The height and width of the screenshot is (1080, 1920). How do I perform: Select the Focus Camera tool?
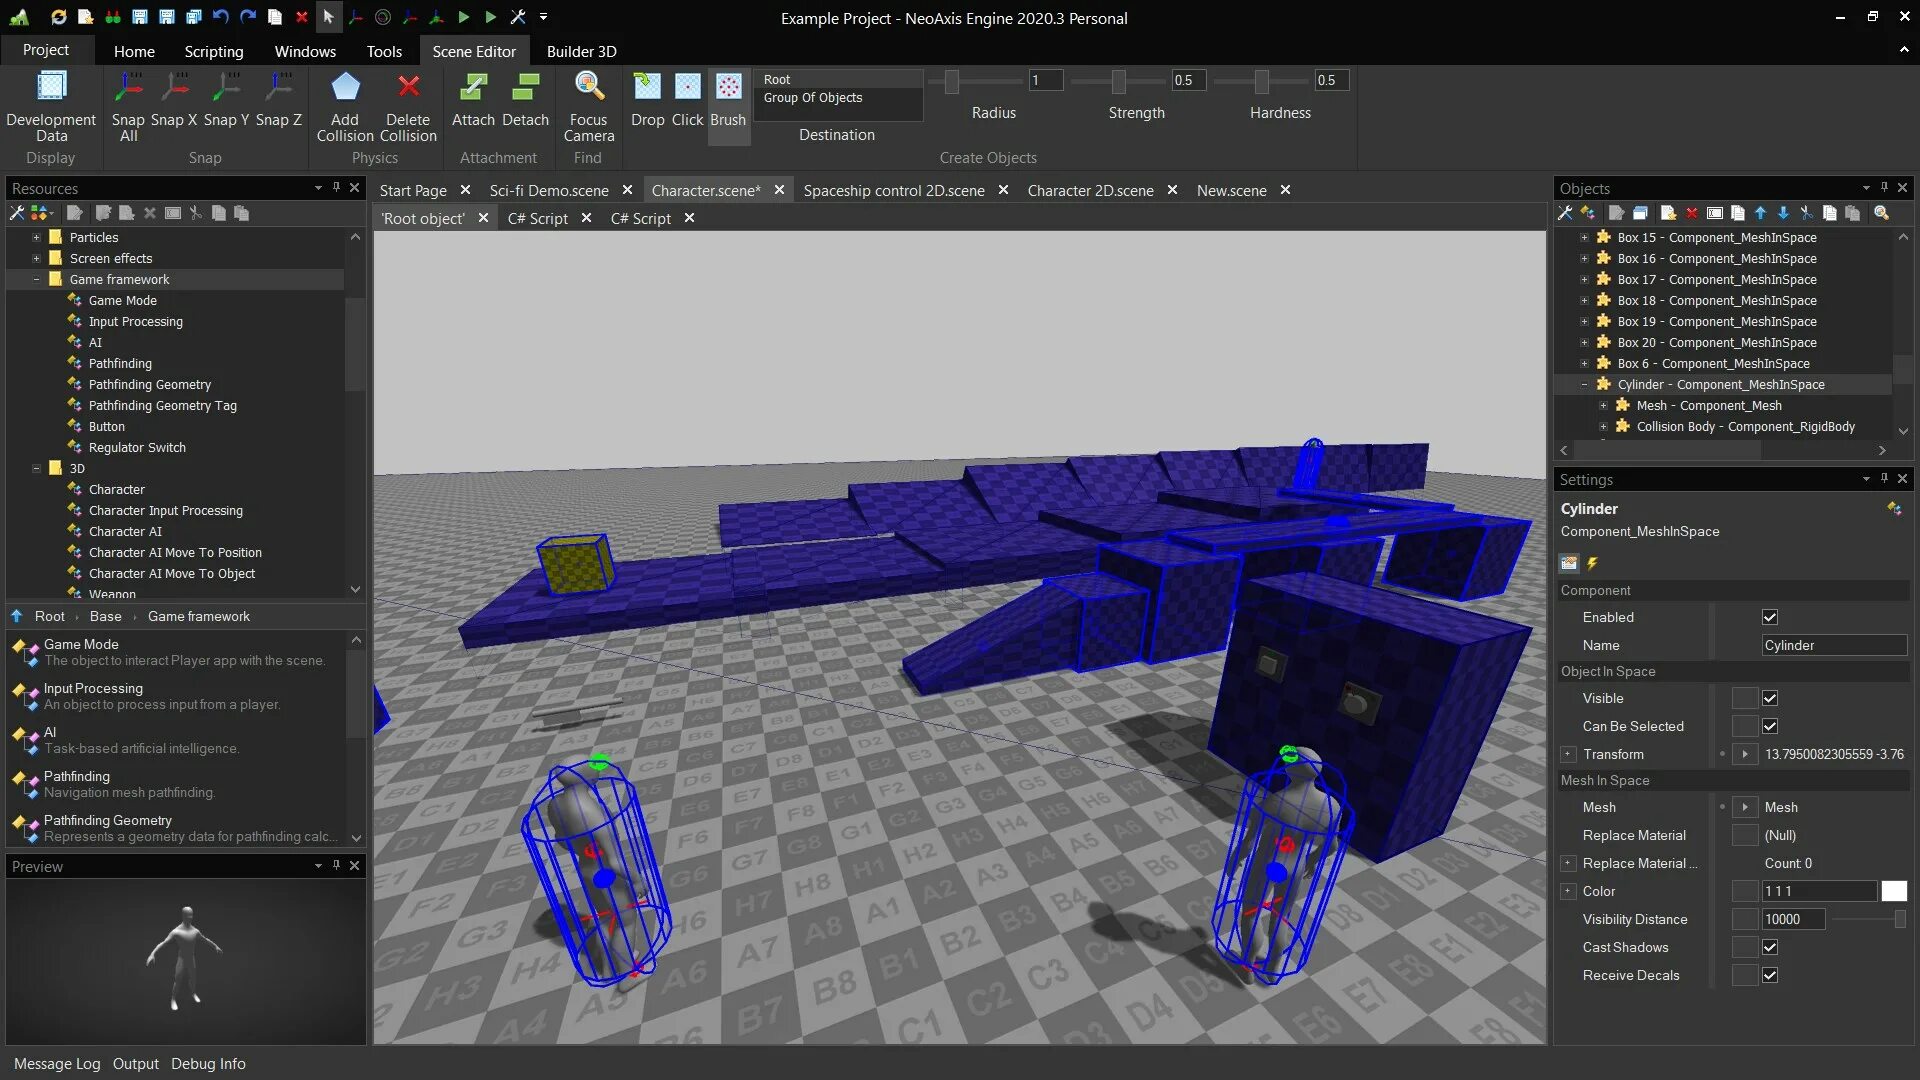tap(588, 88)
